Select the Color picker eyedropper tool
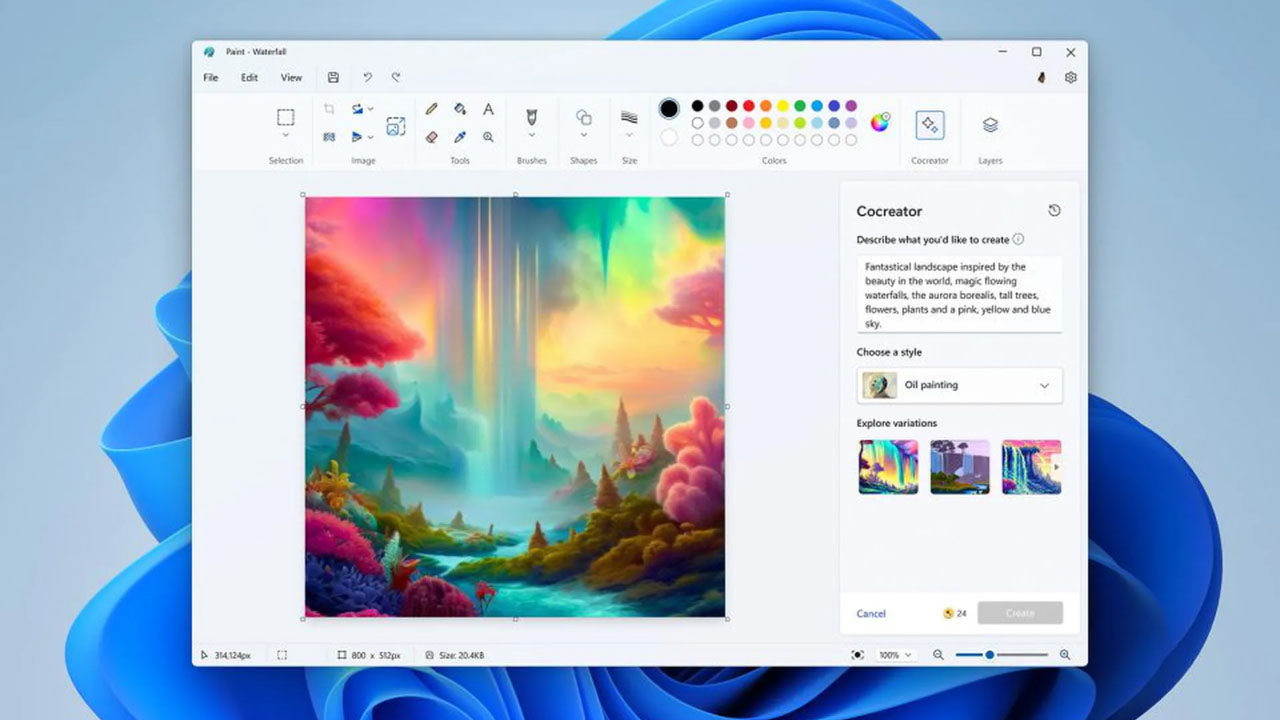 click(460, 137)
